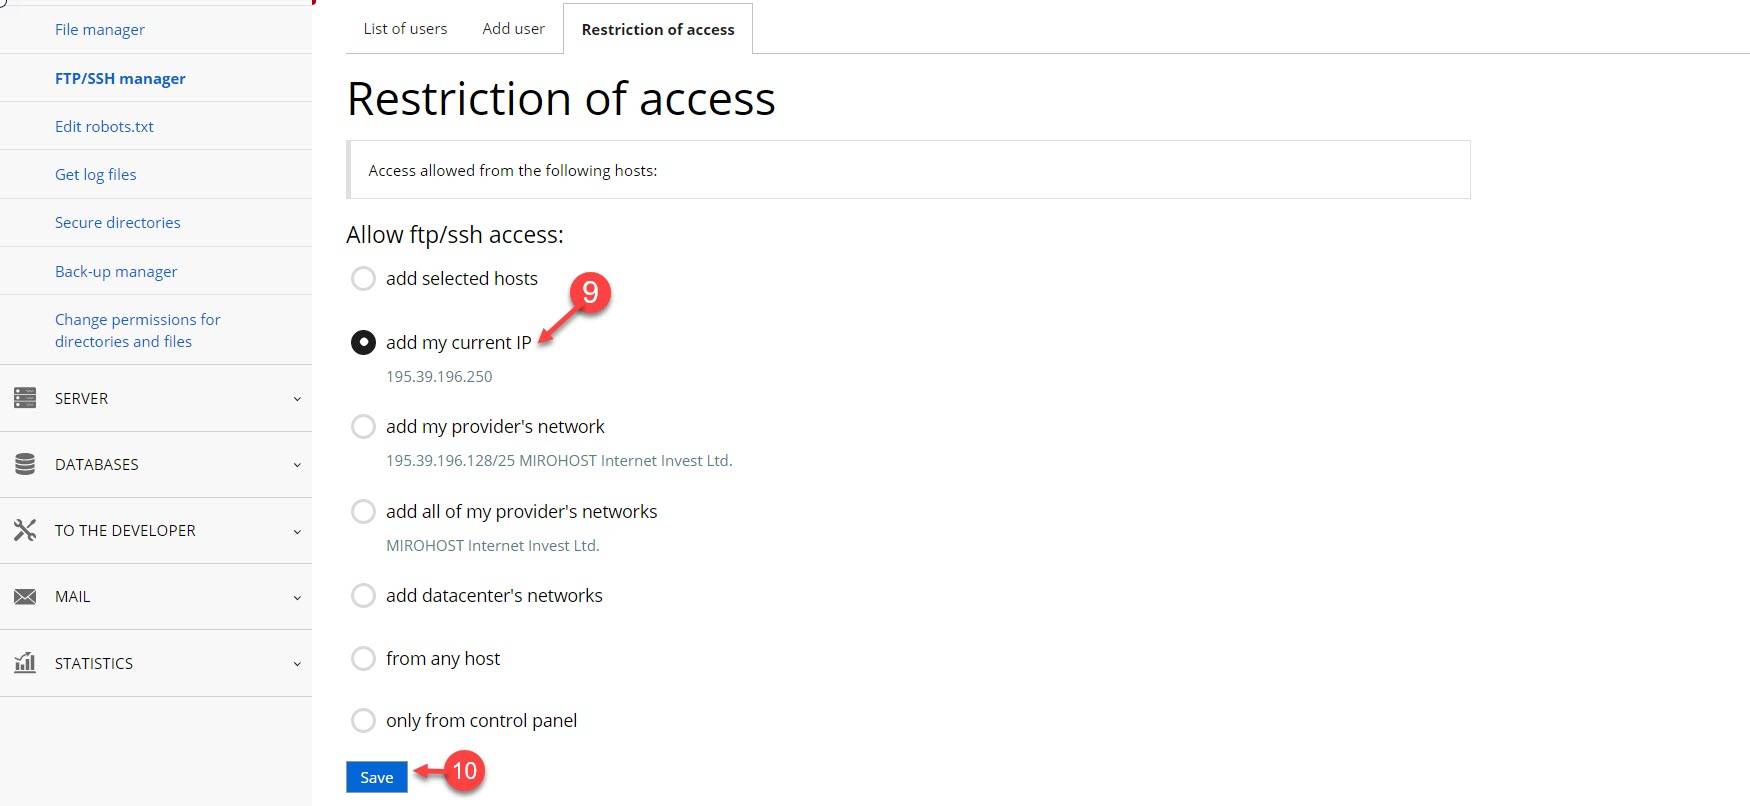The image size is (1750, 806).
Task: Click the SERVER section server icon
Action: 25,398
